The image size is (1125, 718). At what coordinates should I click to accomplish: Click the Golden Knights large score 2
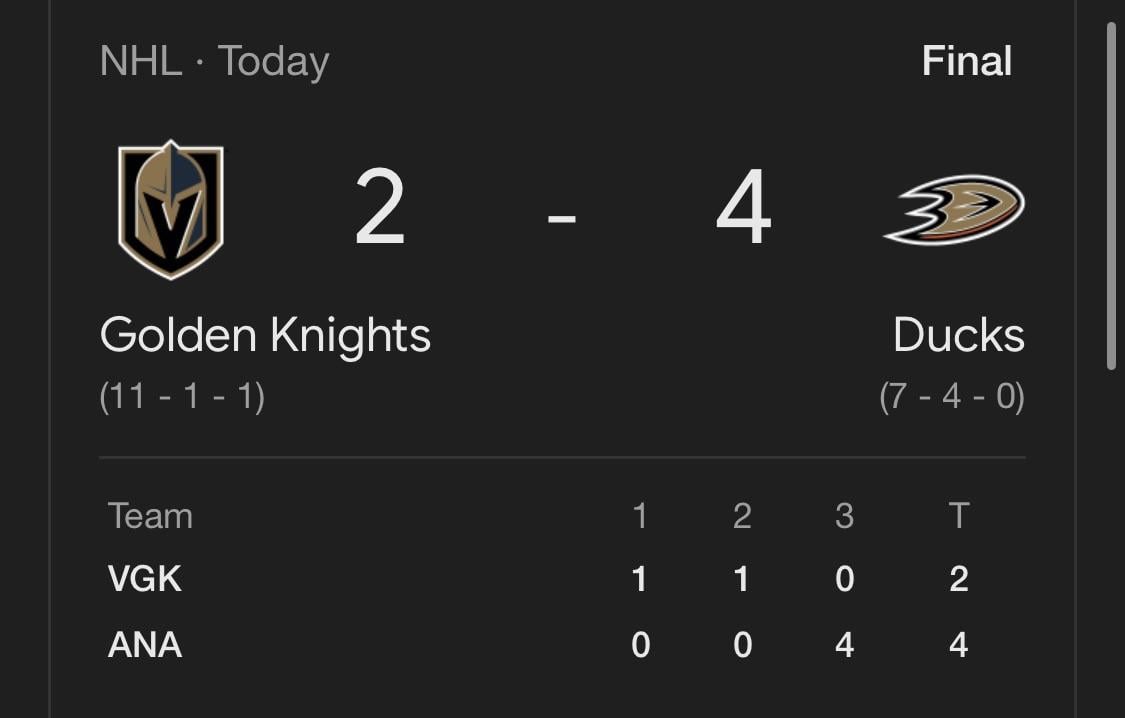click(380, 209)
